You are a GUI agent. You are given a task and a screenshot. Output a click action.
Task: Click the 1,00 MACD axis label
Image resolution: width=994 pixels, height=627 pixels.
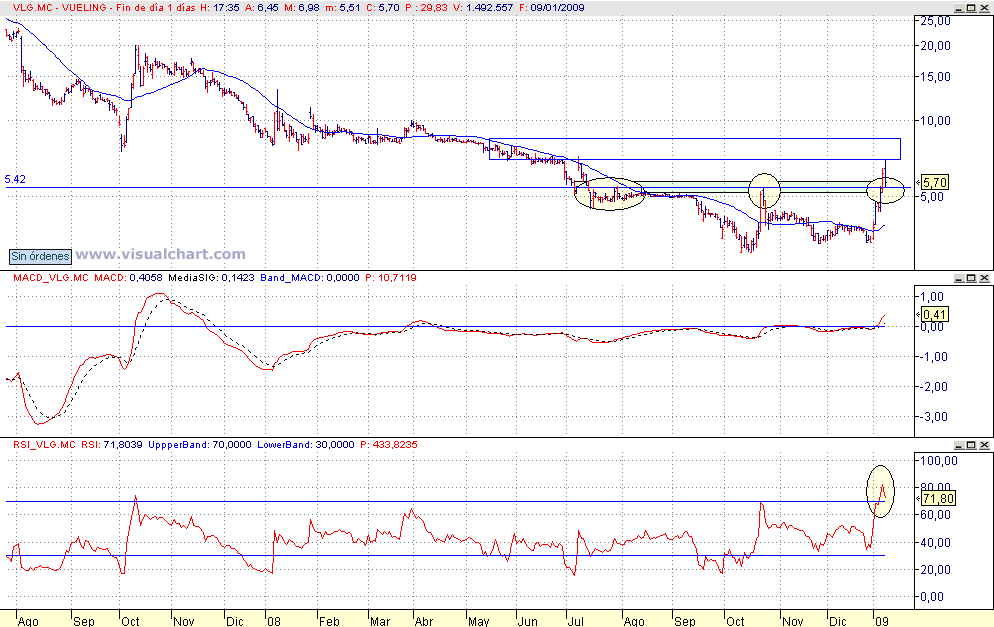(x=932, y=297)
